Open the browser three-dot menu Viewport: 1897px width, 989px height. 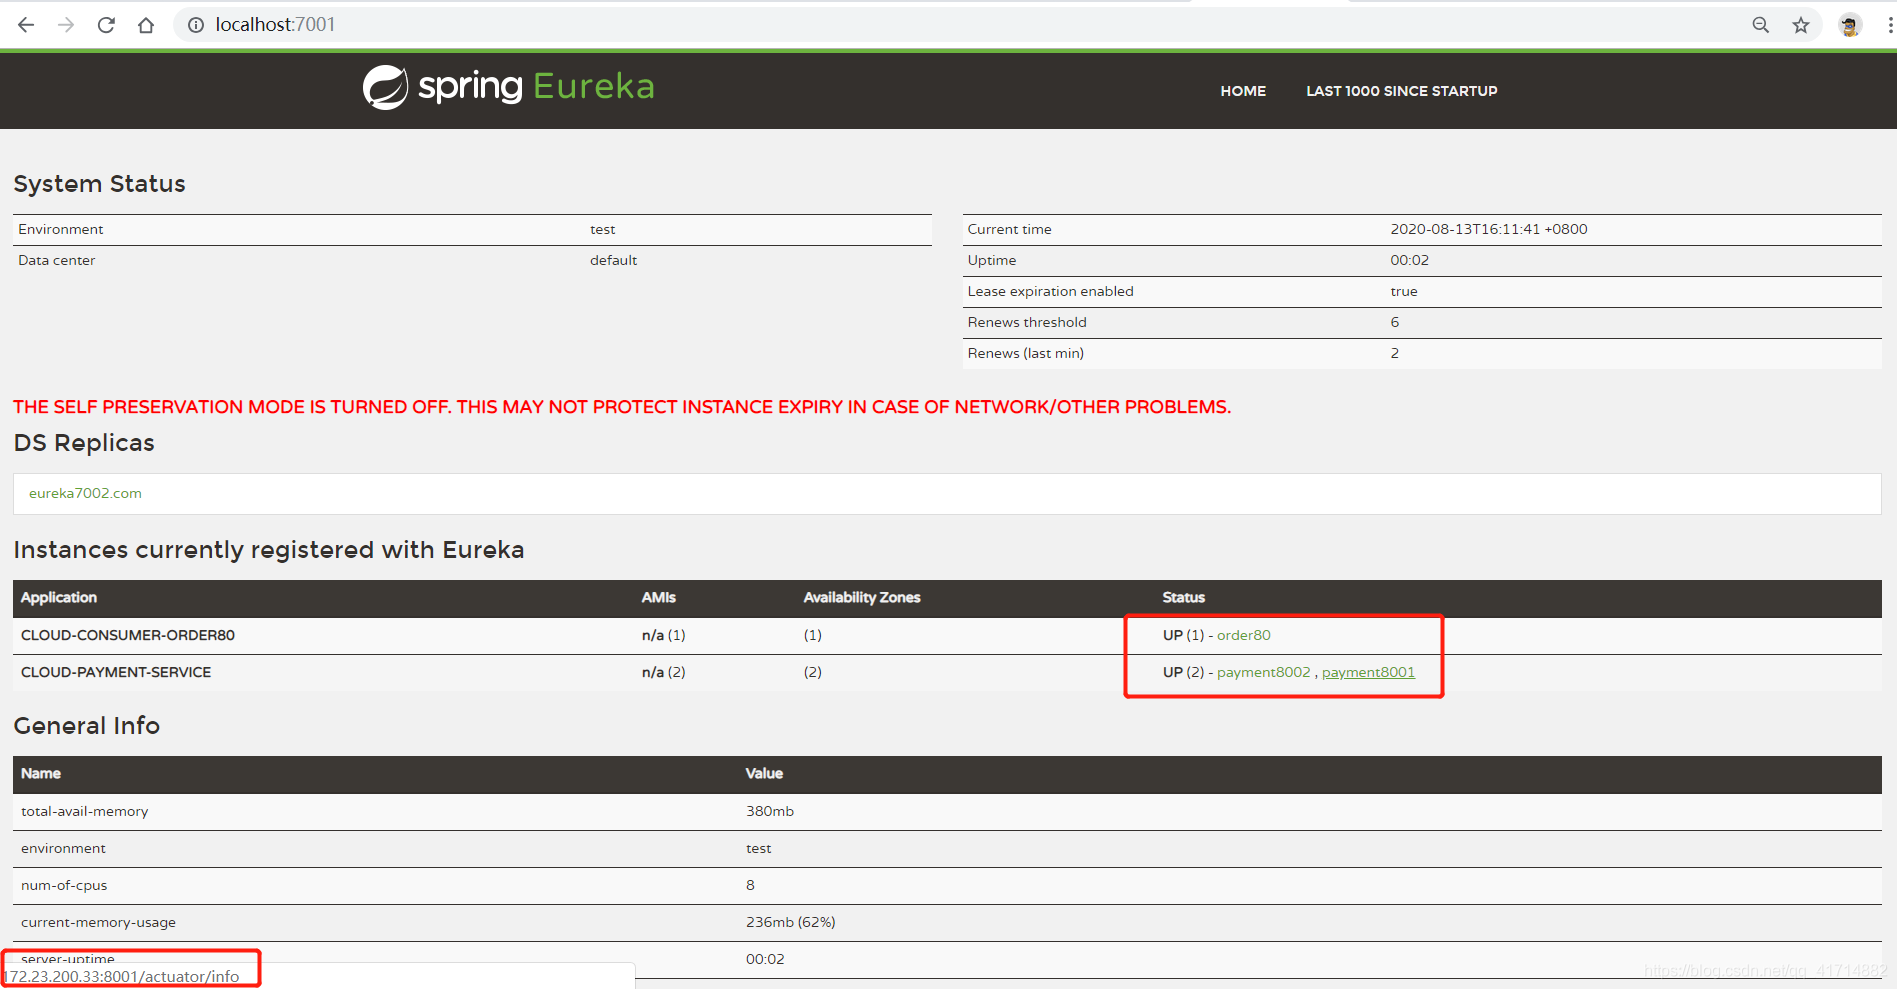click(1889, 25)
